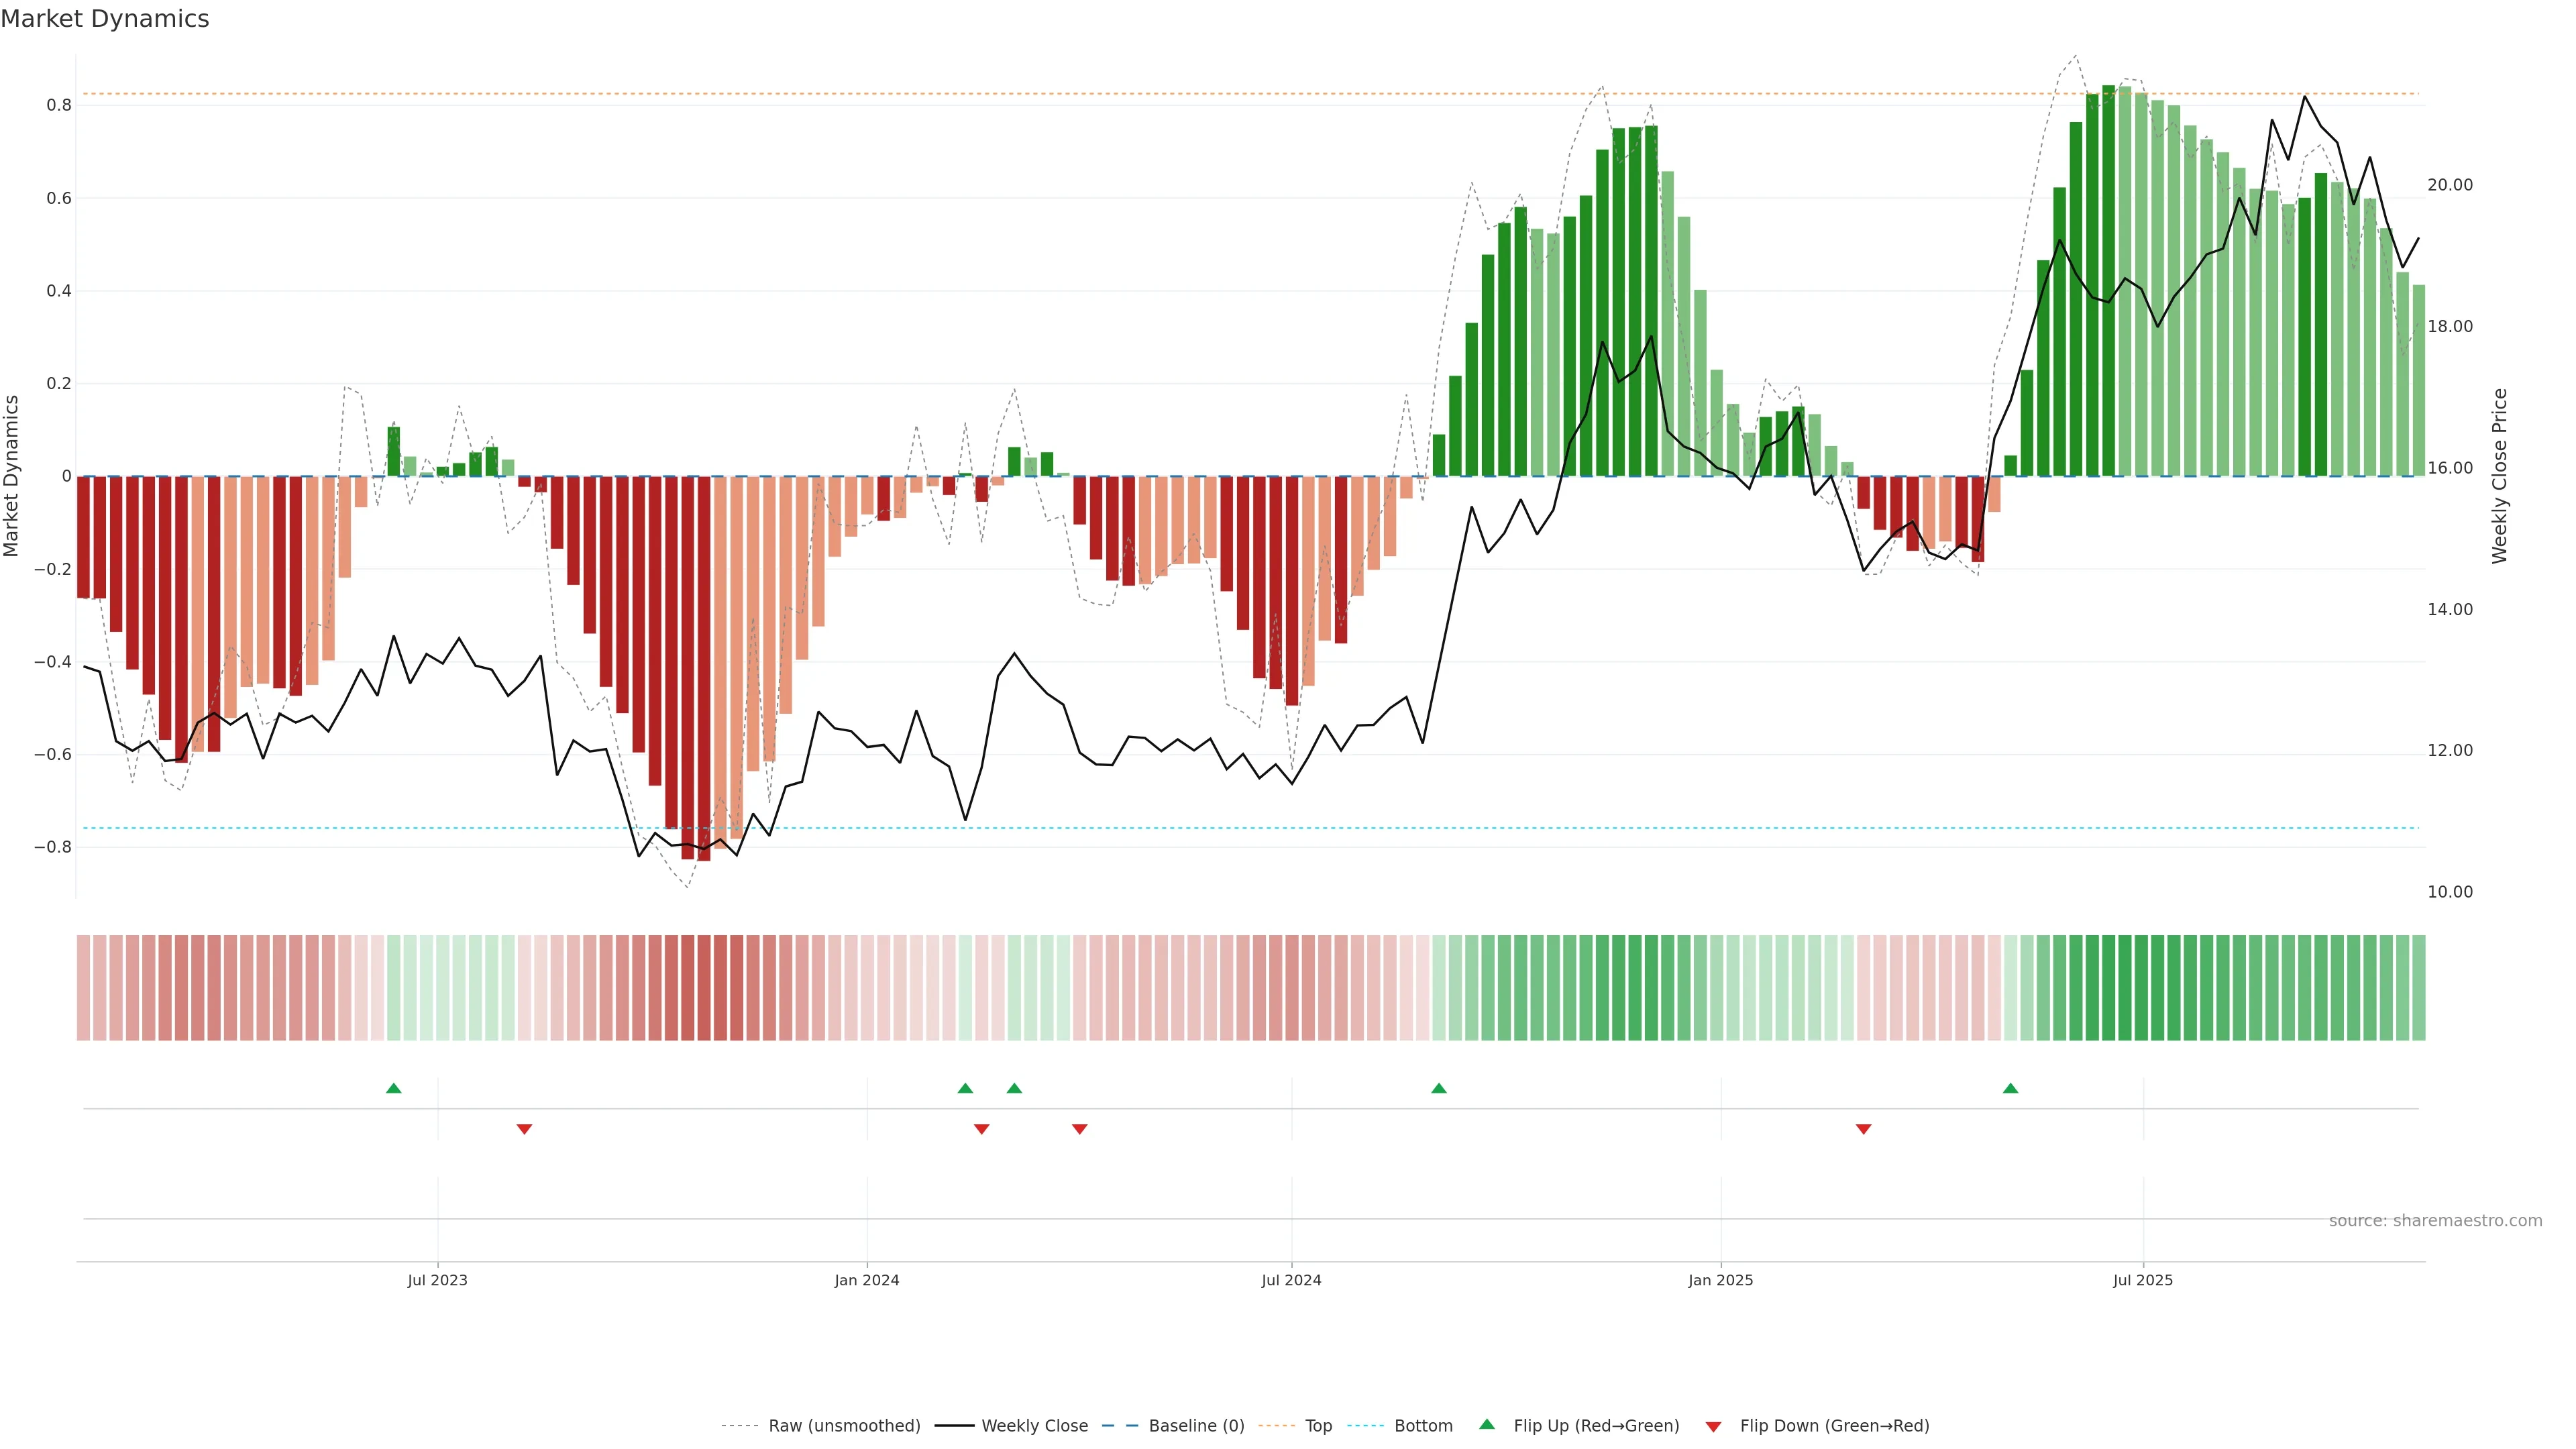Click the last green flip-up marker before Jul 2025
This screenshot has height=1449, width=2576.
tap(2010, 1088)
